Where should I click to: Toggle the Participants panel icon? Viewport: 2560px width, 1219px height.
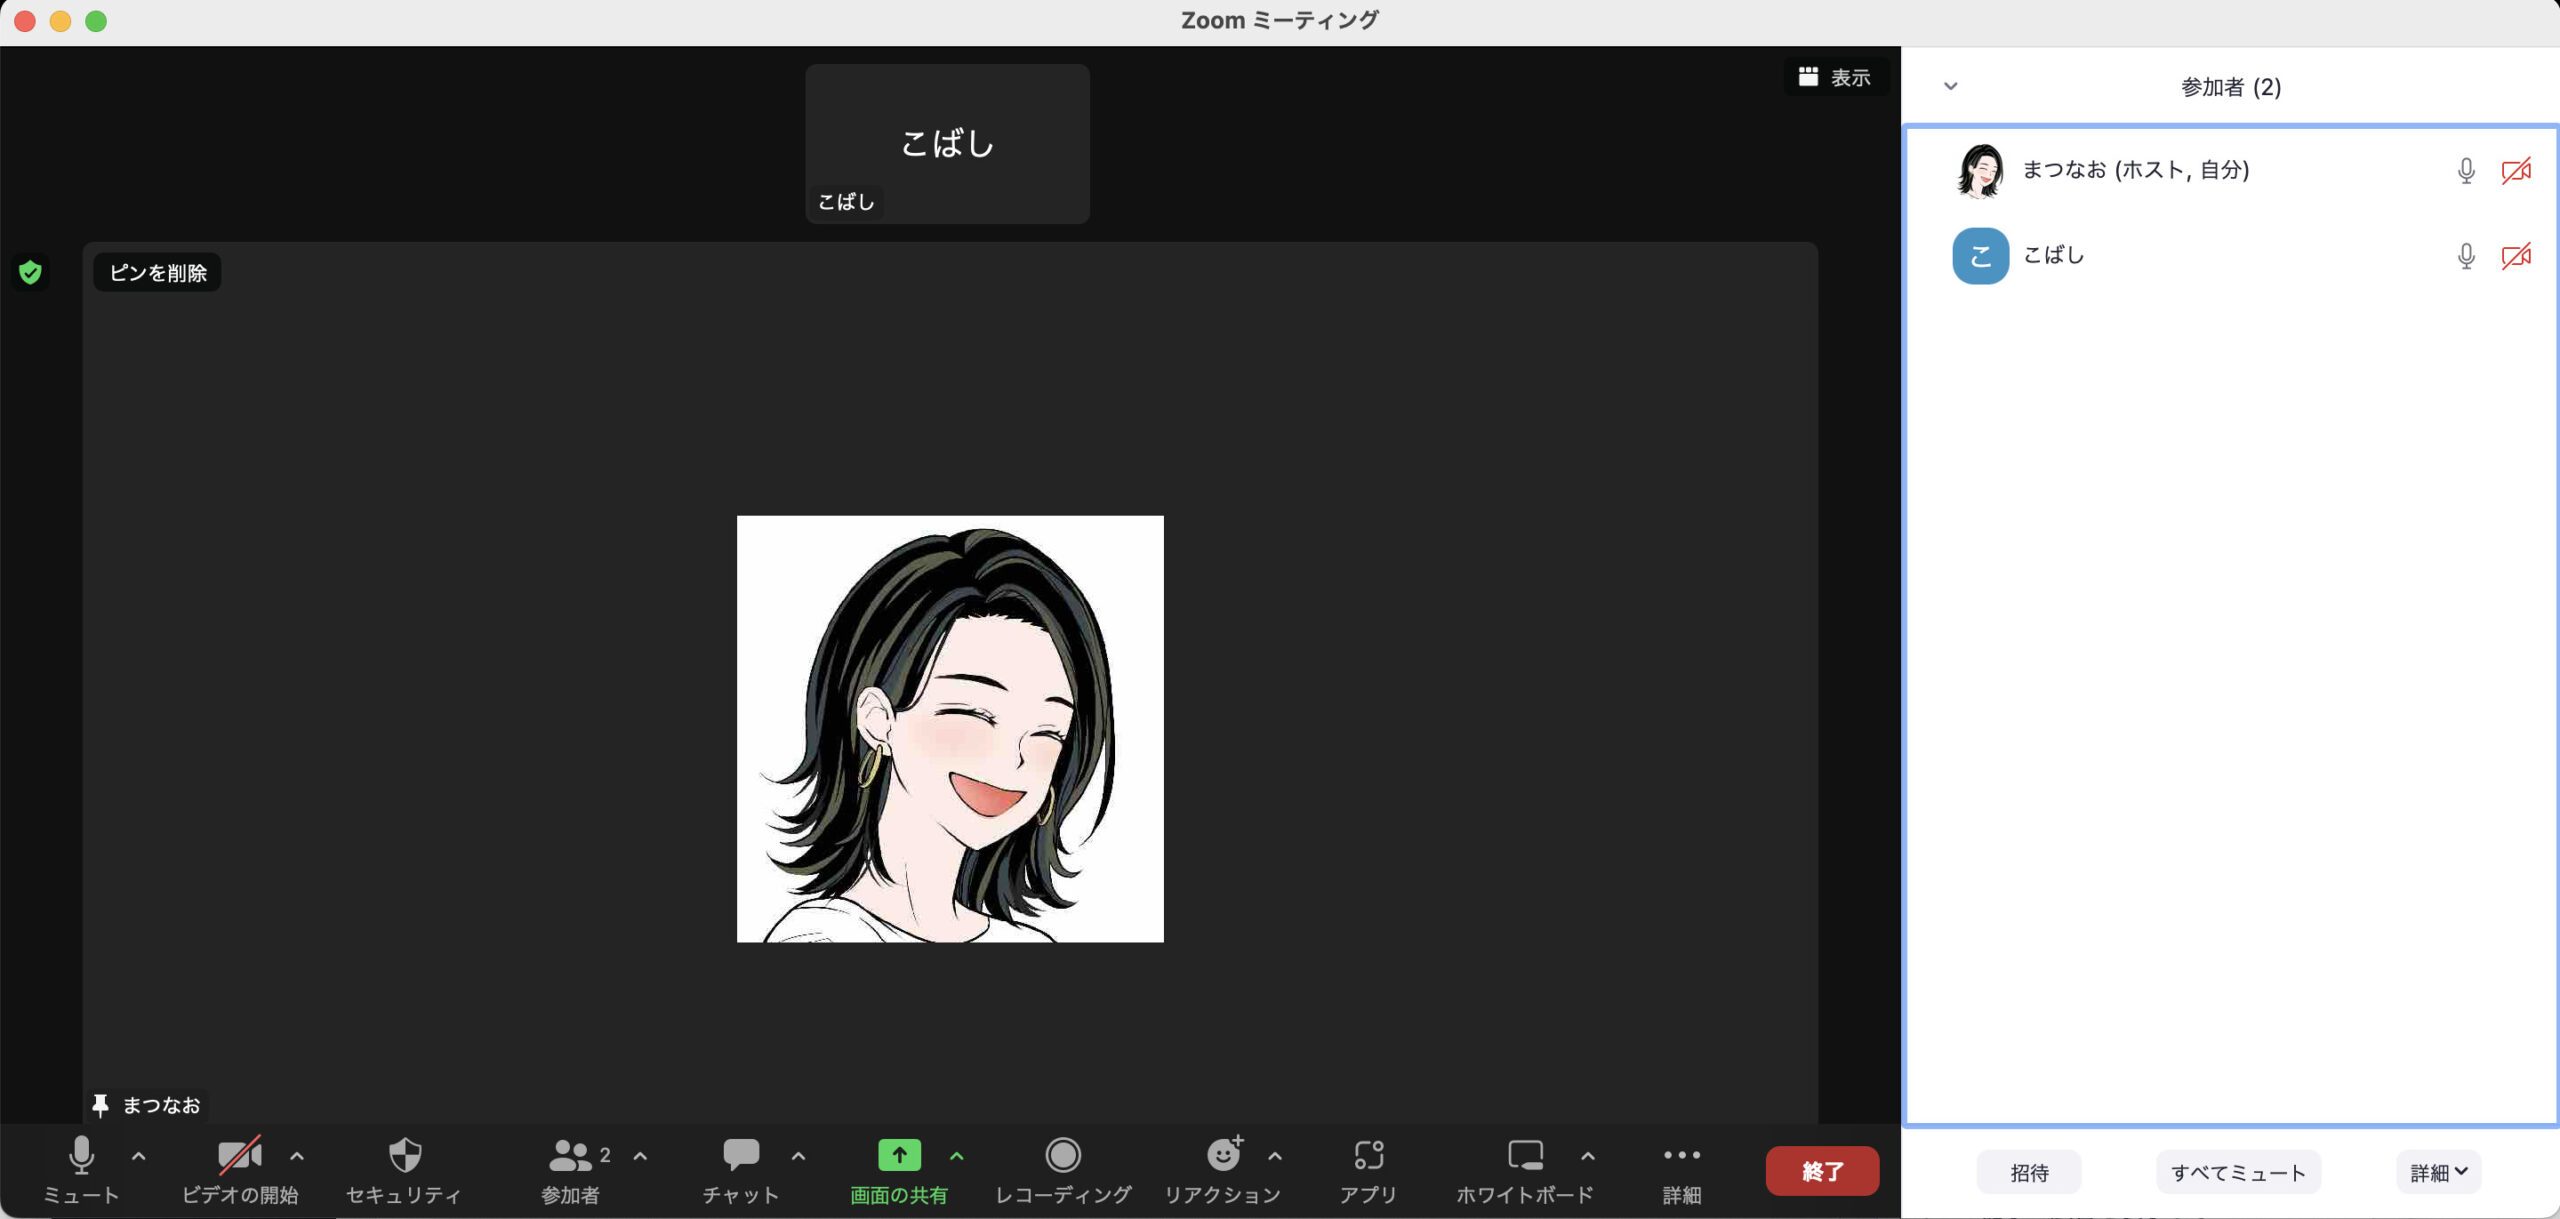570,1156
